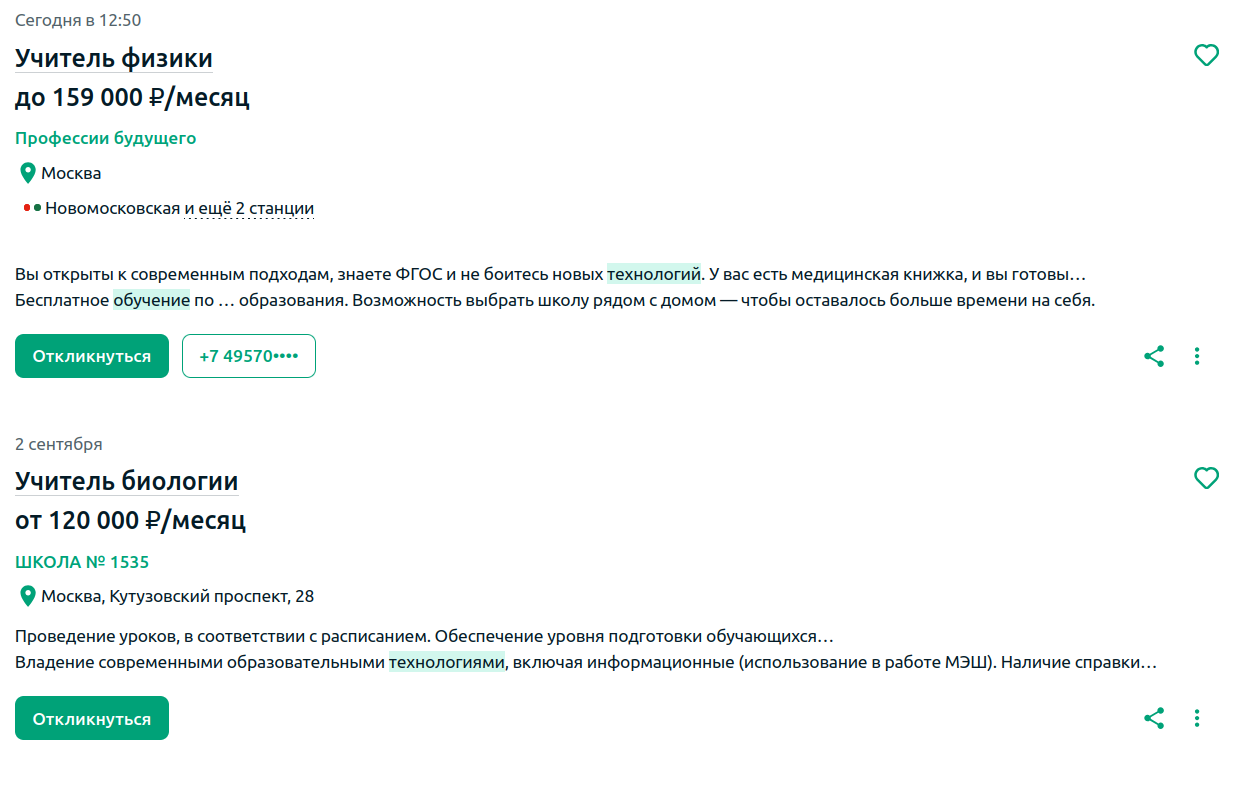Share the Учитель биологии vacancy

pyautogui.click(x=1154, y=718)
